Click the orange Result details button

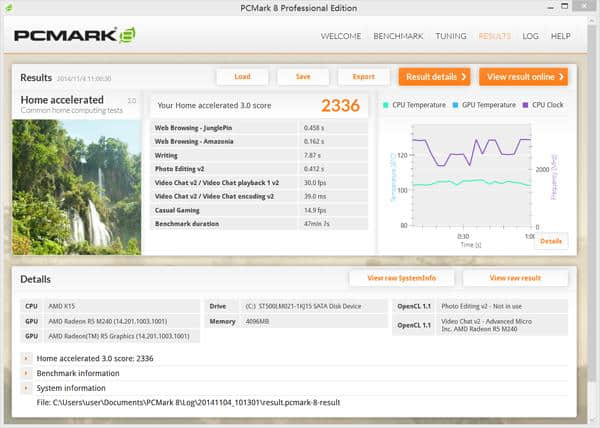point(434,76)
